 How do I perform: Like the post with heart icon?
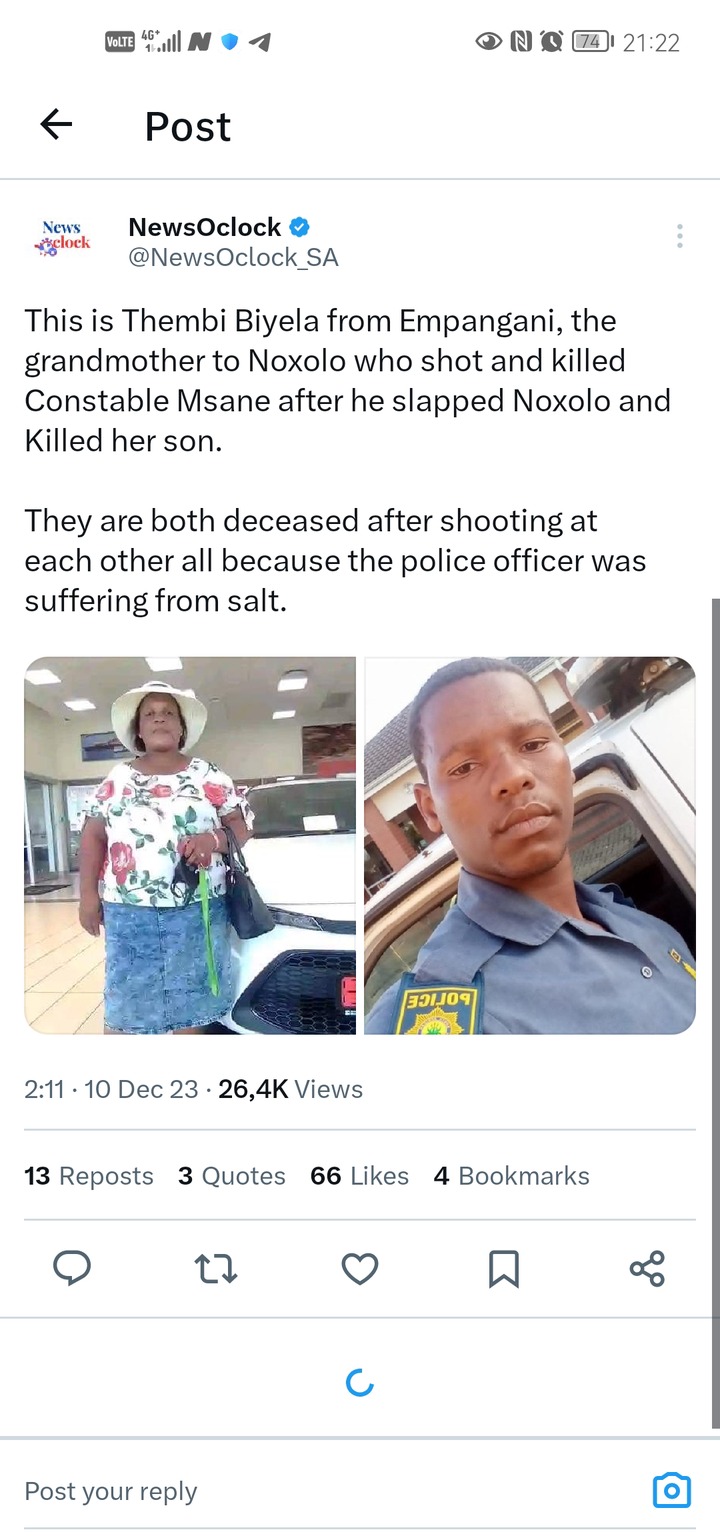coord(360,1269)
